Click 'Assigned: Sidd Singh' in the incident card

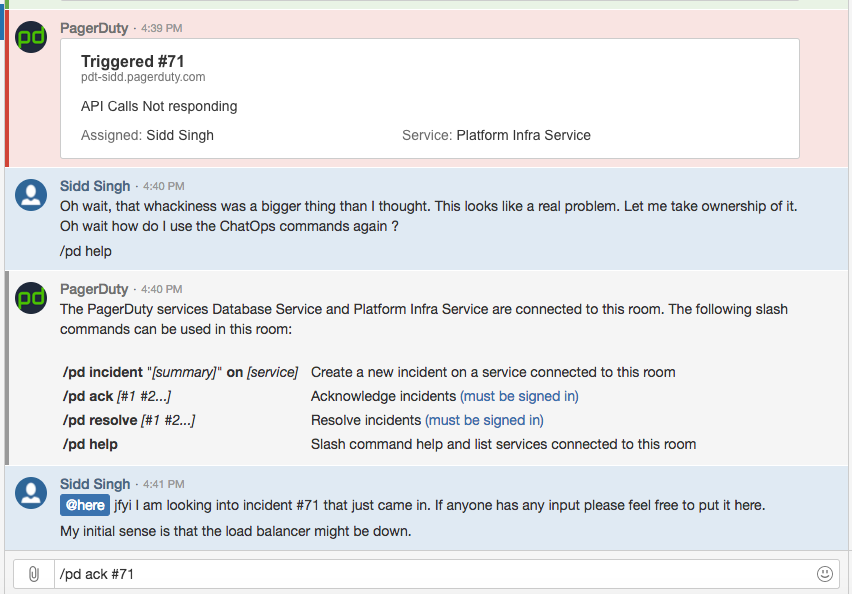pyautogui.click(x=147, y=135)
